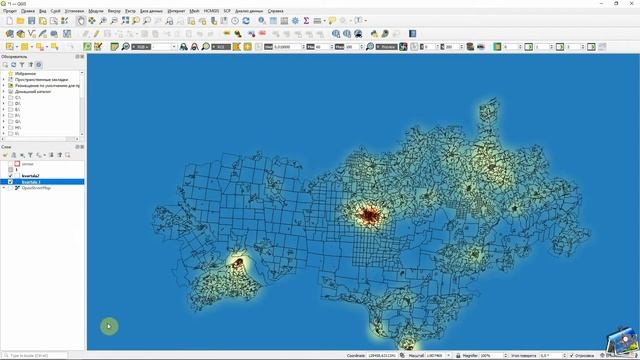
Task: Select the Zoom Out tool
Action: [114, 20]
